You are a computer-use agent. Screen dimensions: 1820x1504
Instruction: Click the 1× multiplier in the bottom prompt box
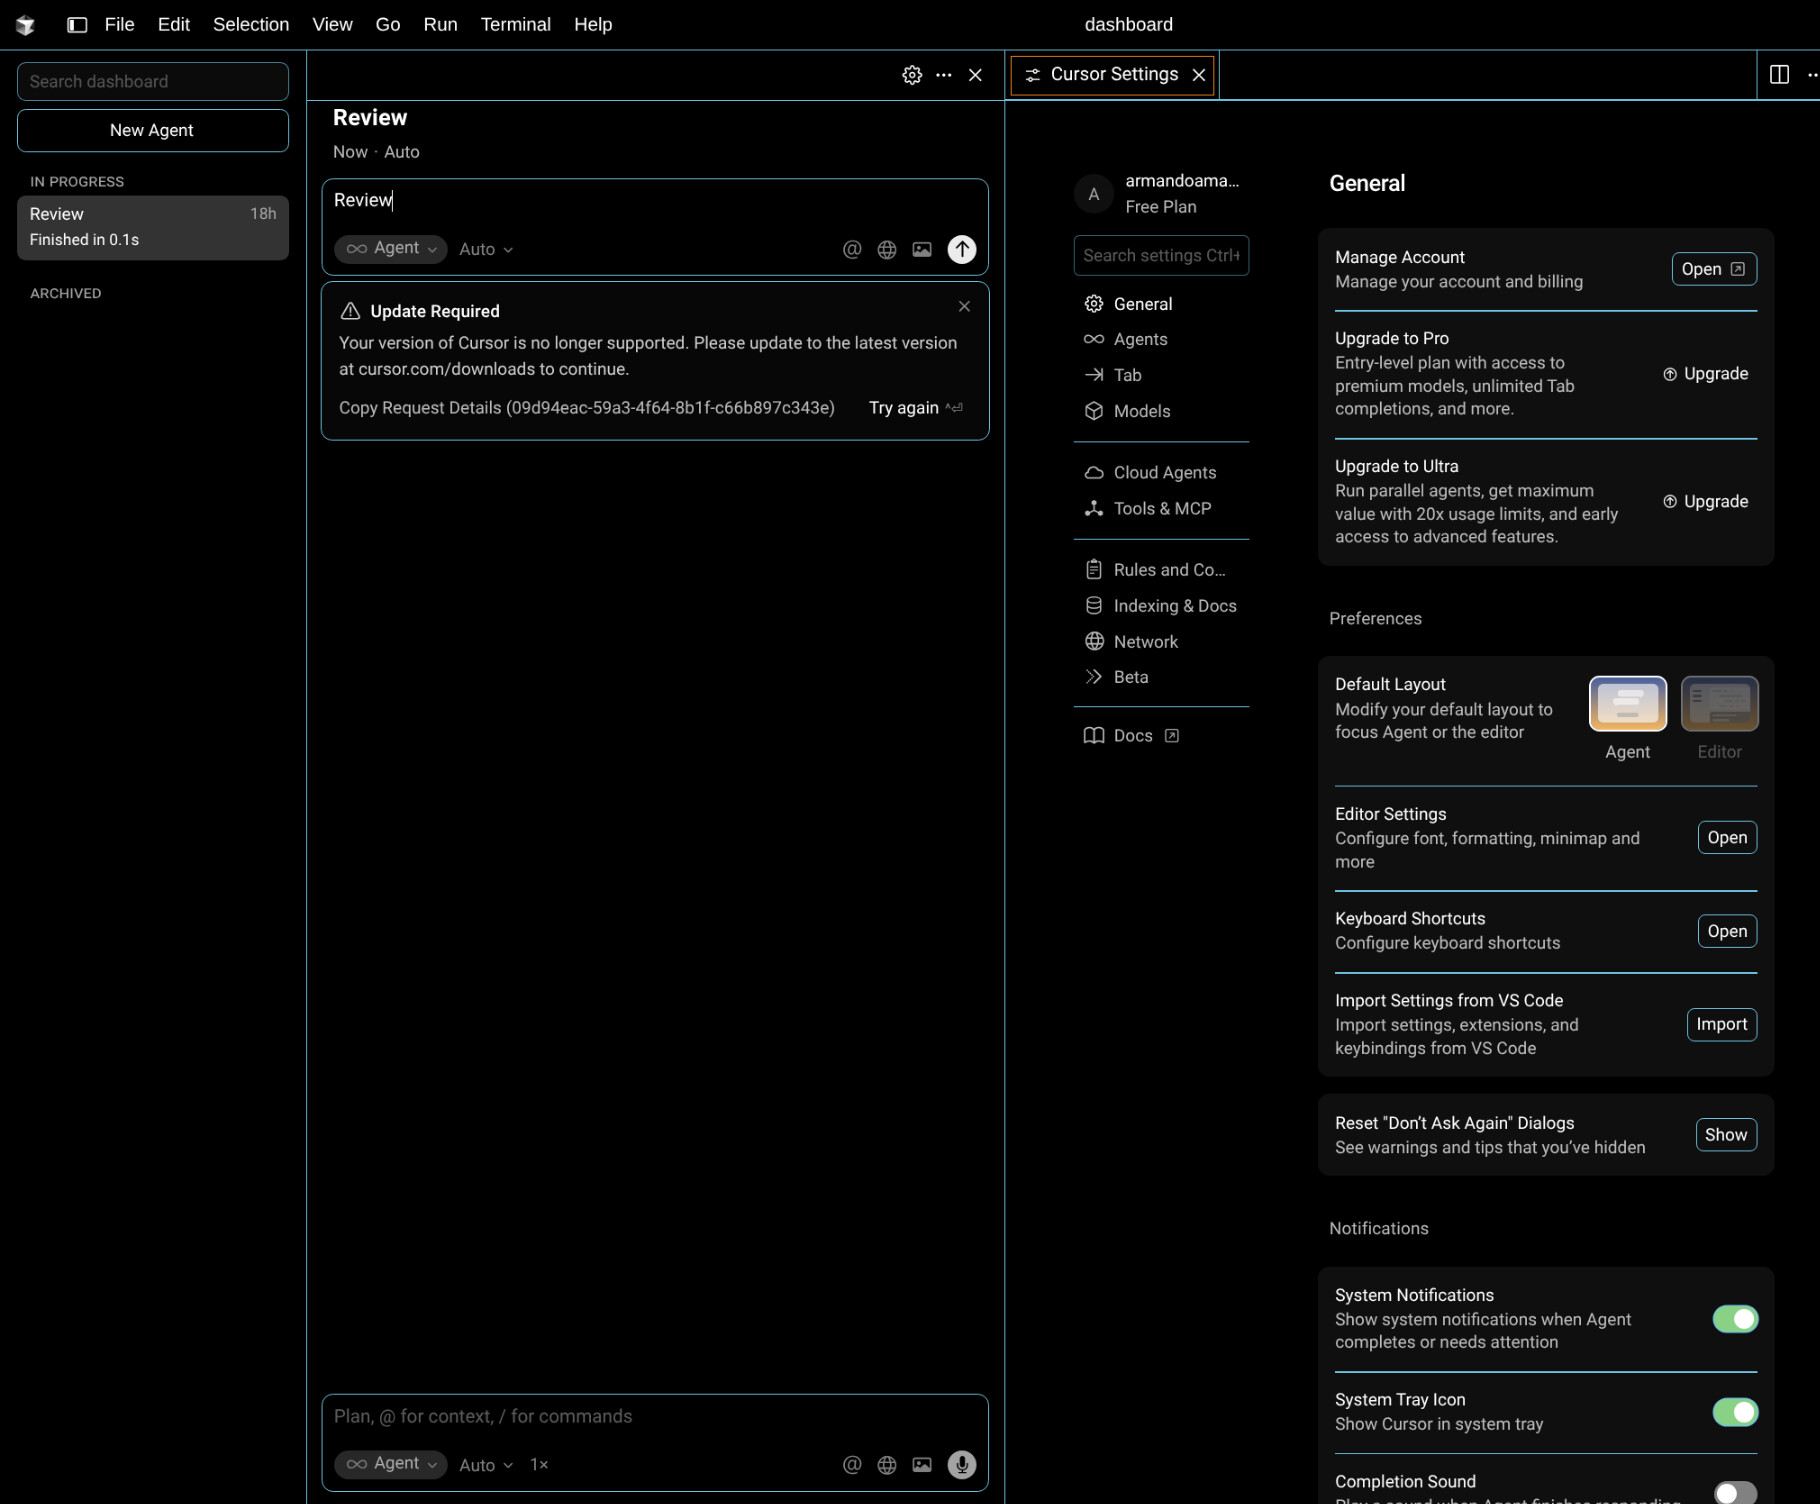(x=539, y=1465)
